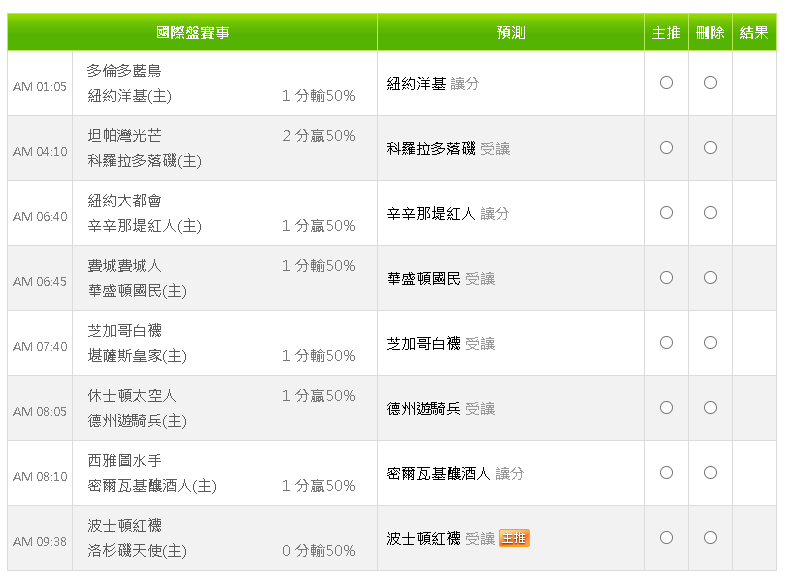Click the 預測 column header
Image resolution: width=786 pixels, height=579 pixels.
(x=511, y=33)
